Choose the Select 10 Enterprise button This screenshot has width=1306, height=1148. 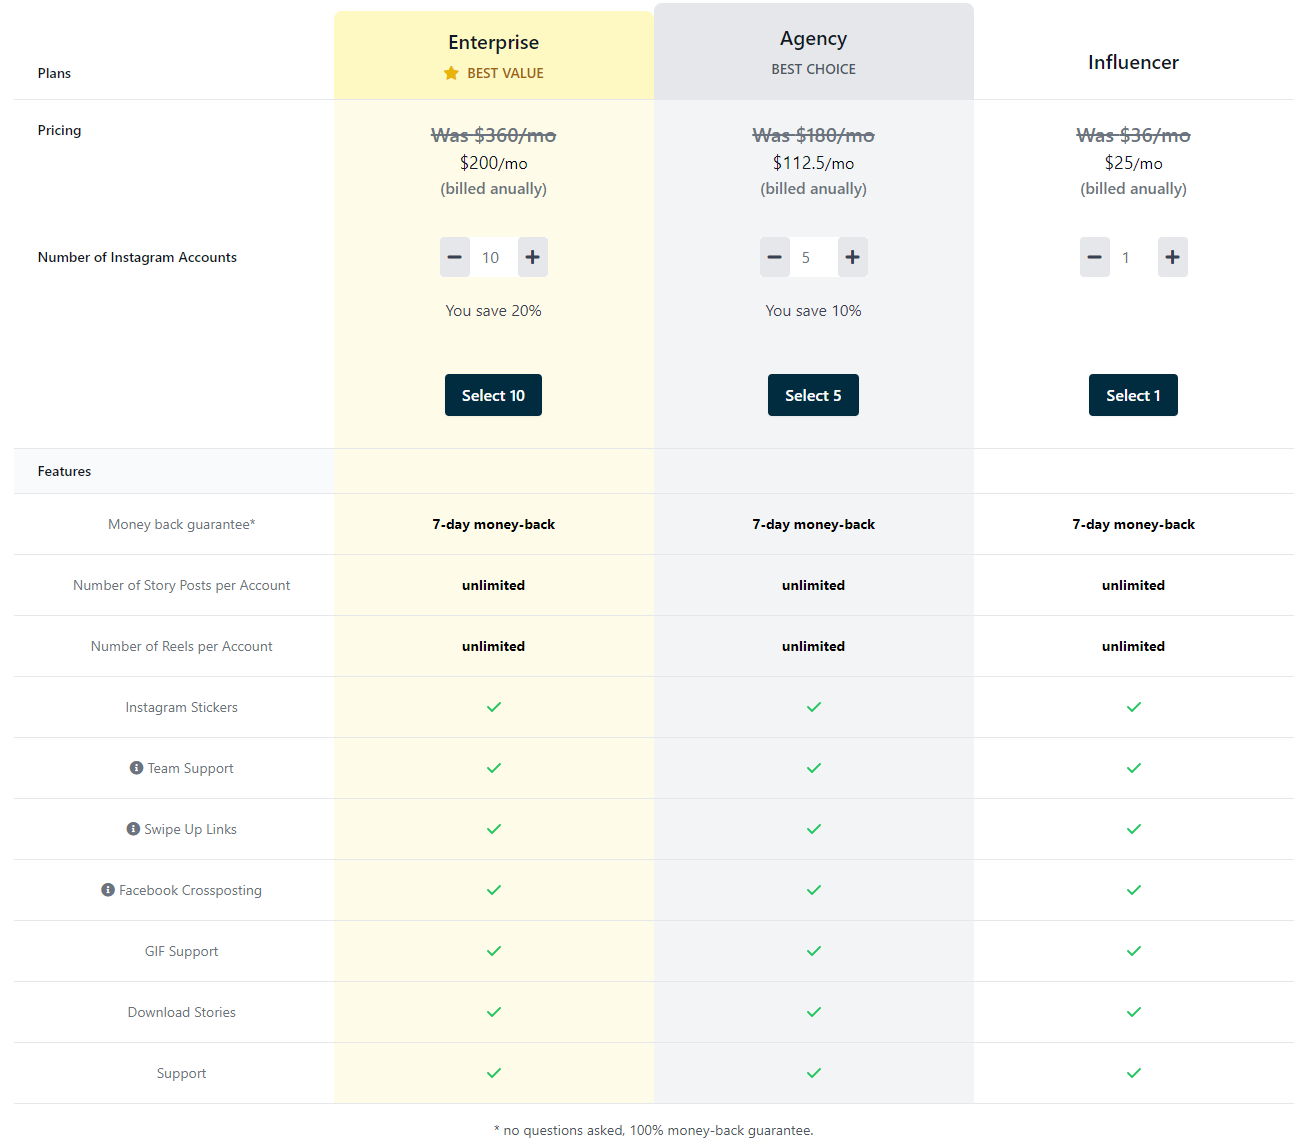pyautogui.click(x=493, y=395)
